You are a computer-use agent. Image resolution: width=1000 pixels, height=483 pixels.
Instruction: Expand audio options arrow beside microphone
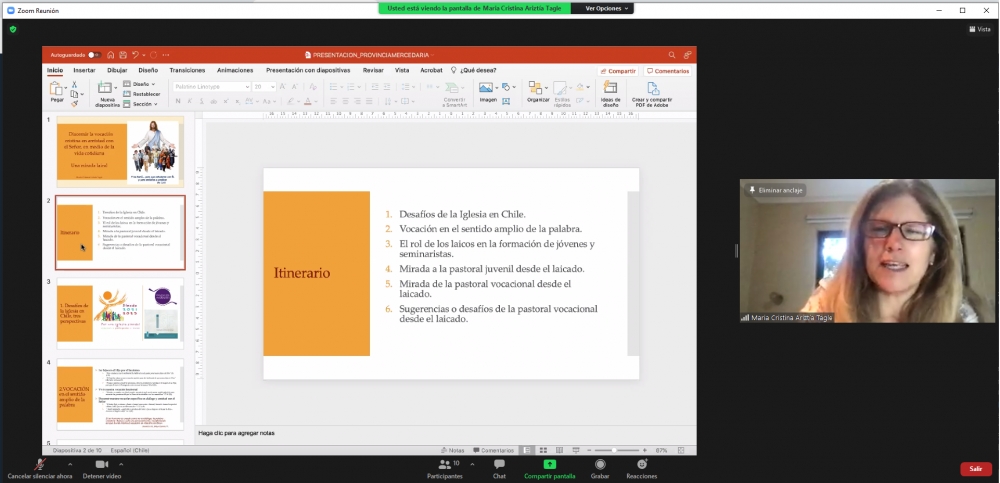click(70, 463)
